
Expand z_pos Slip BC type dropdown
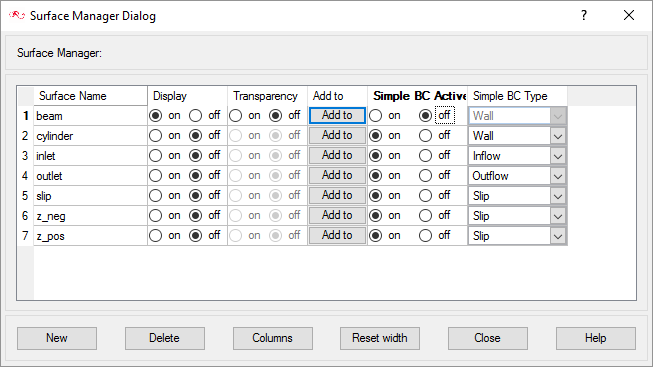coord(558,236)
